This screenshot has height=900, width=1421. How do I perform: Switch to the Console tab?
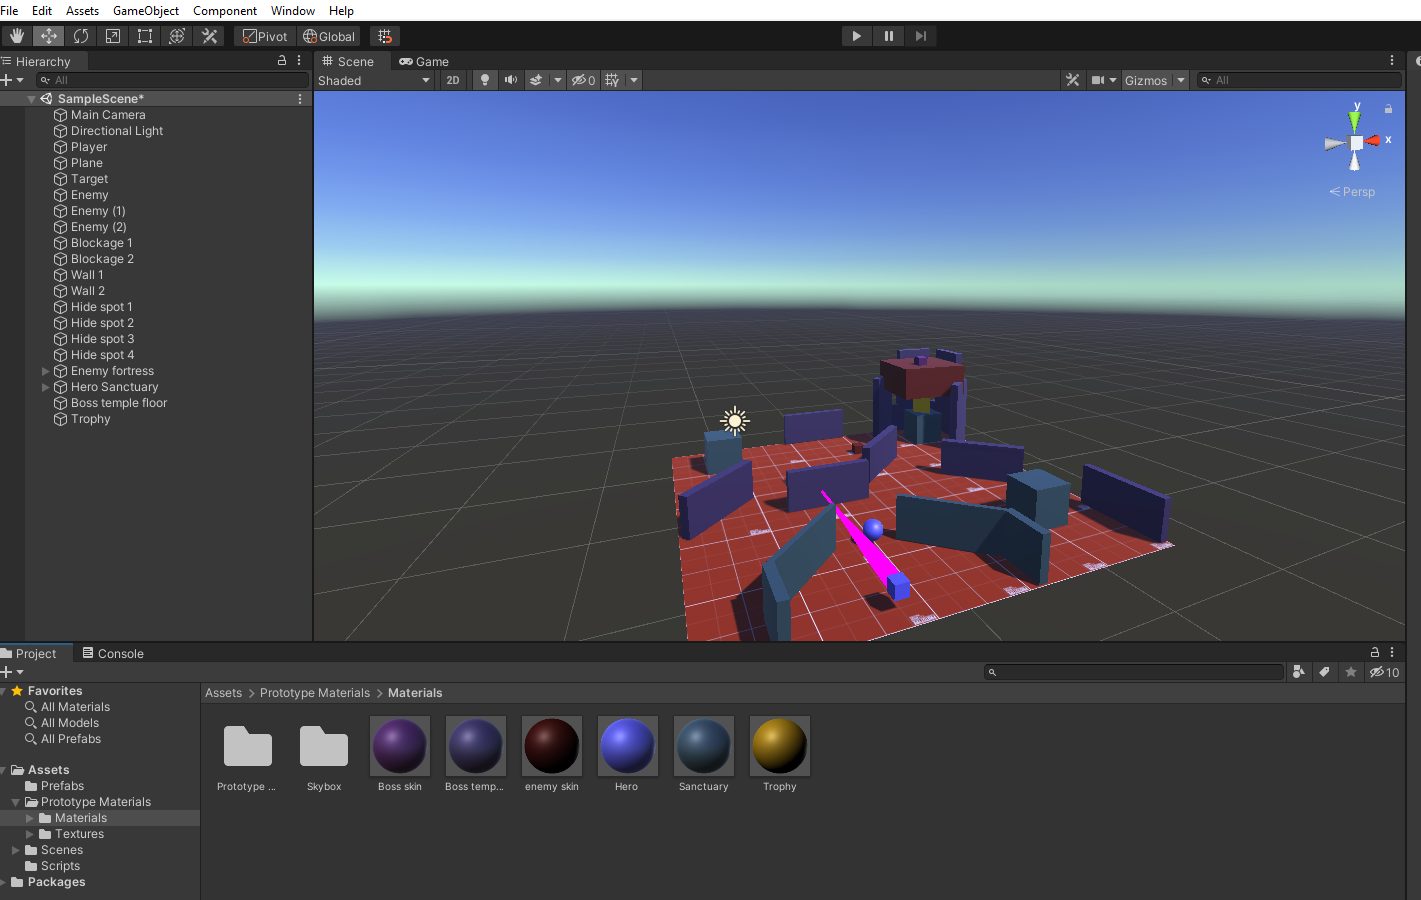click(x=113, y=653)
